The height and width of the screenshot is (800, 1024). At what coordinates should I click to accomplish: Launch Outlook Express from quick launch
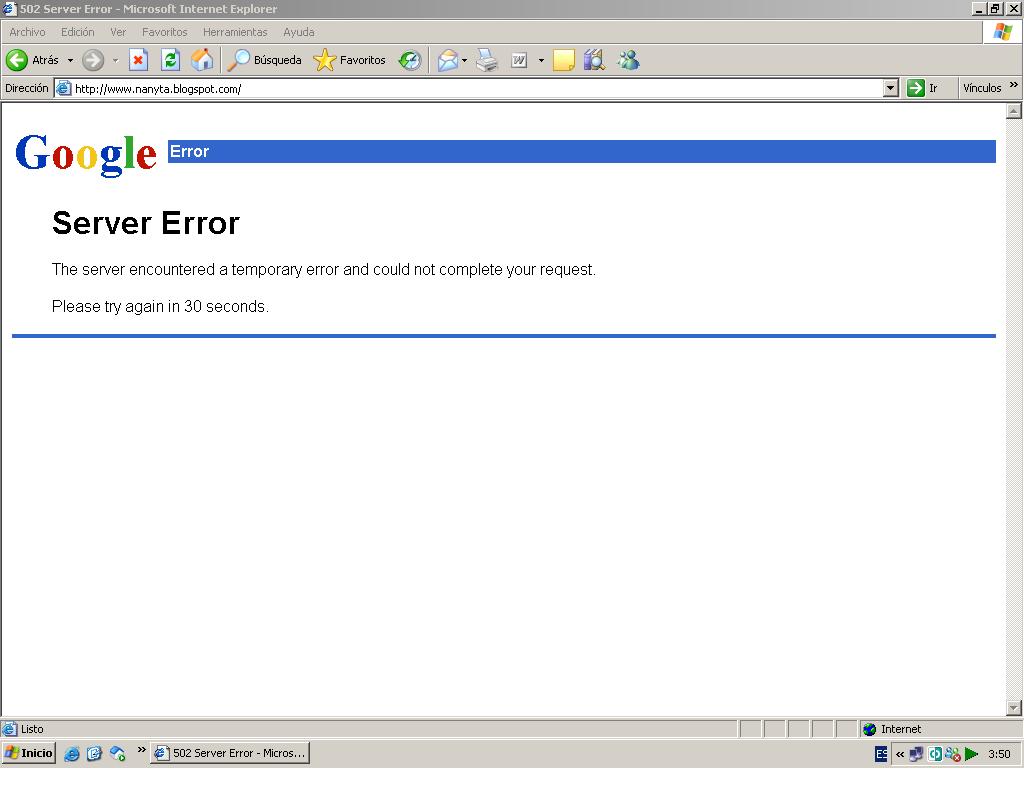pyautogui.click(x=95, y=754)
